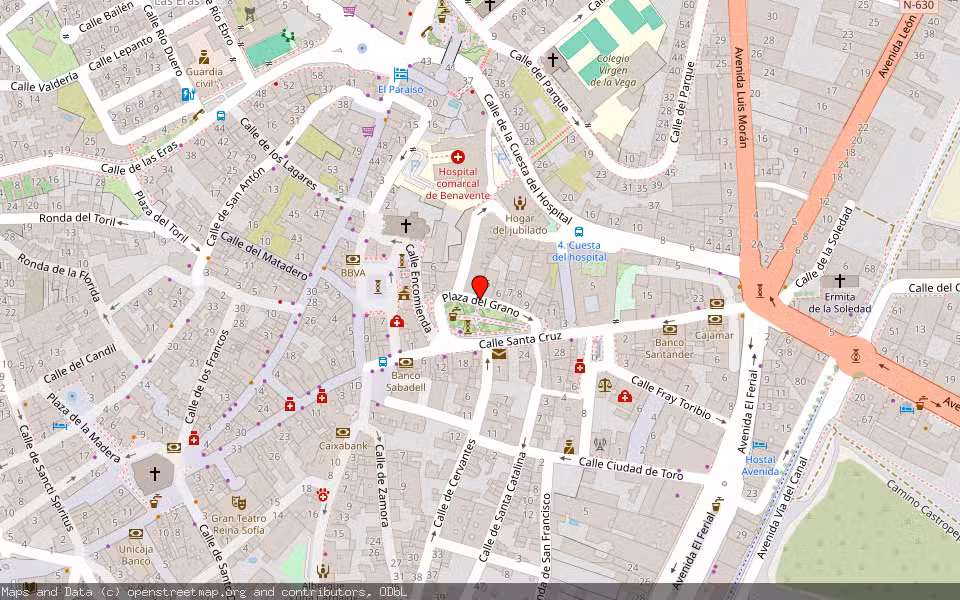Select the bus stop icon beside Banco Sabadell

pos(383,361)
